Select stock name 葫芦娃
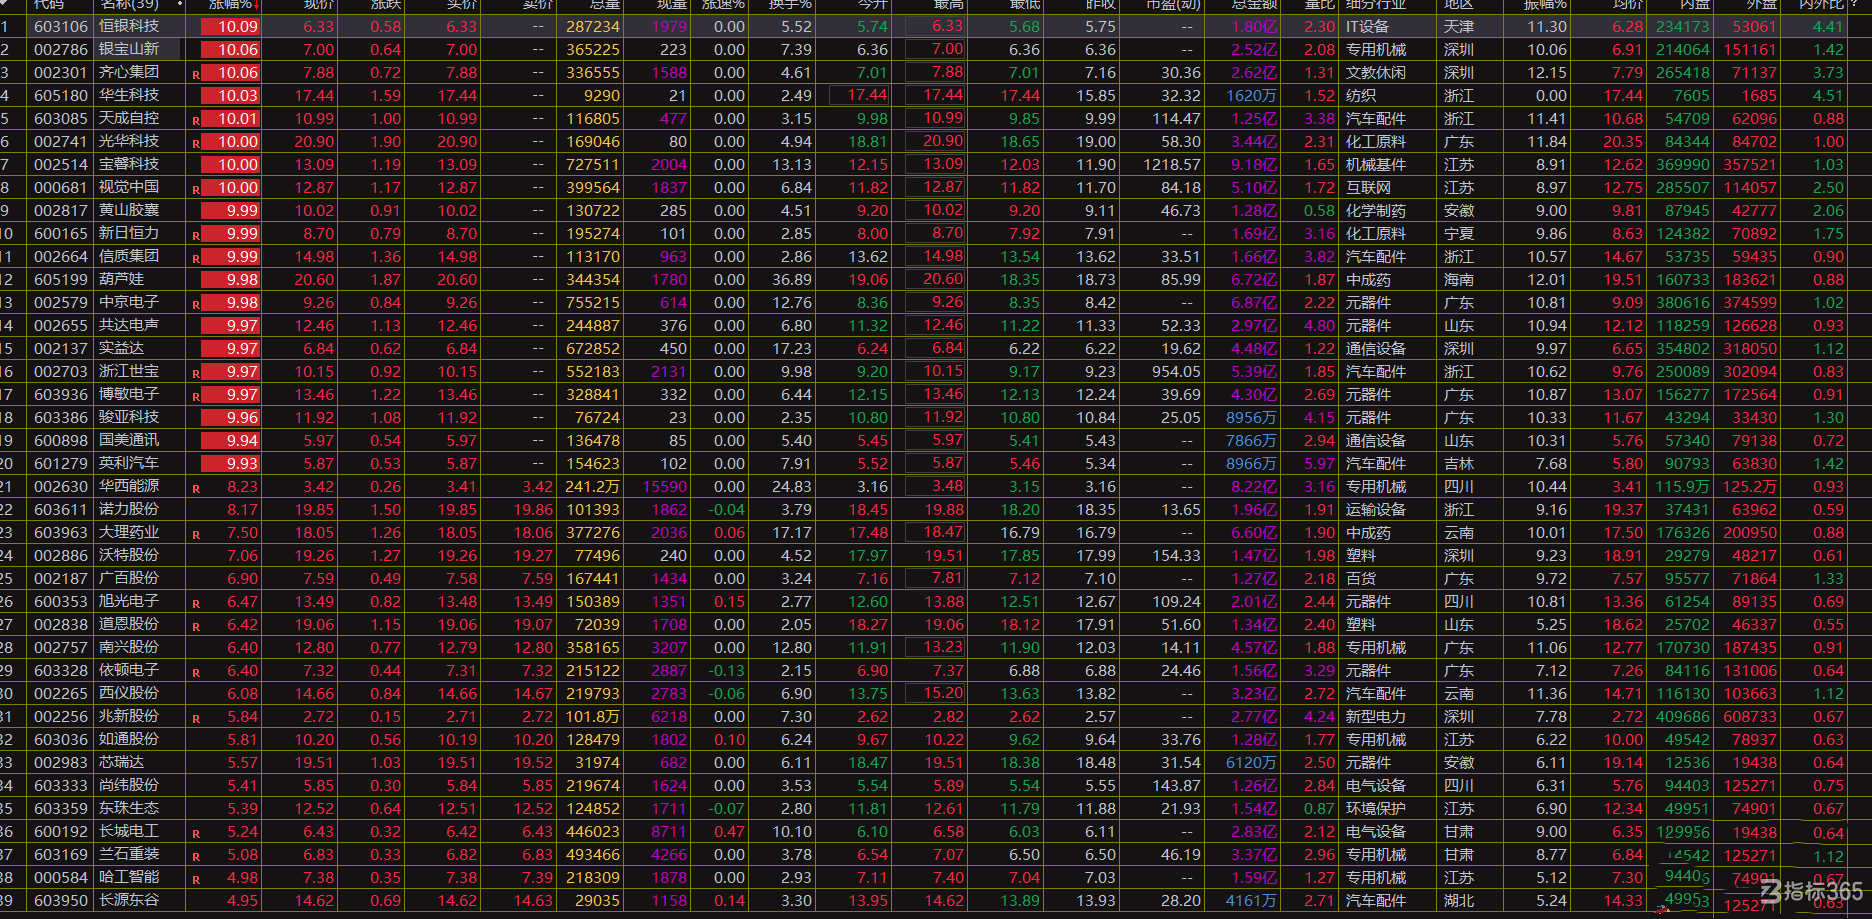 pyautogui.click(x=121, y=279)
